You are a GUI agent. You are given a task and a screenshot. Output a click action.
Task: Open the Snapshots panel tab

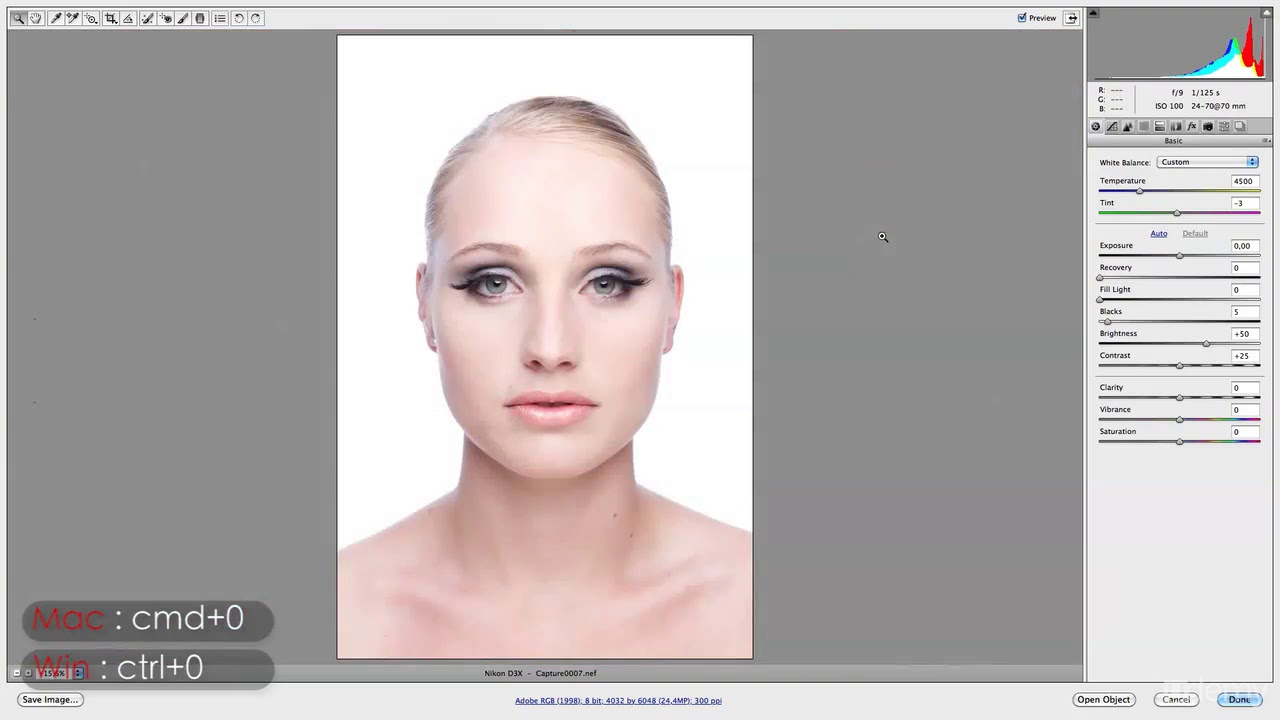pyautogui.click(x=1240, y=126)
